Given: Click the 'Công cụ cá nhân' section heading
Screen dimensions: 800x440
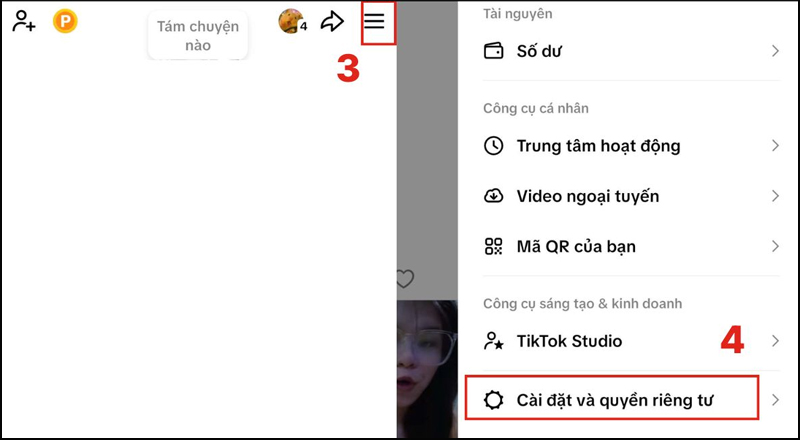Looking at the screenshot, I should [x=536, y=108].
